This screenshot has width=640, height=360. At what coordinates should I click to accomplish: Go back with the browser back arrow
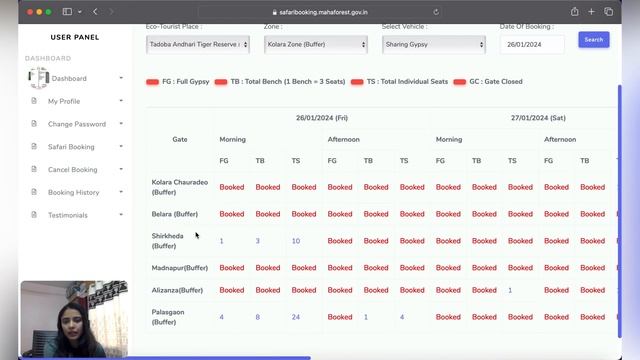click(x=95, y=12)
